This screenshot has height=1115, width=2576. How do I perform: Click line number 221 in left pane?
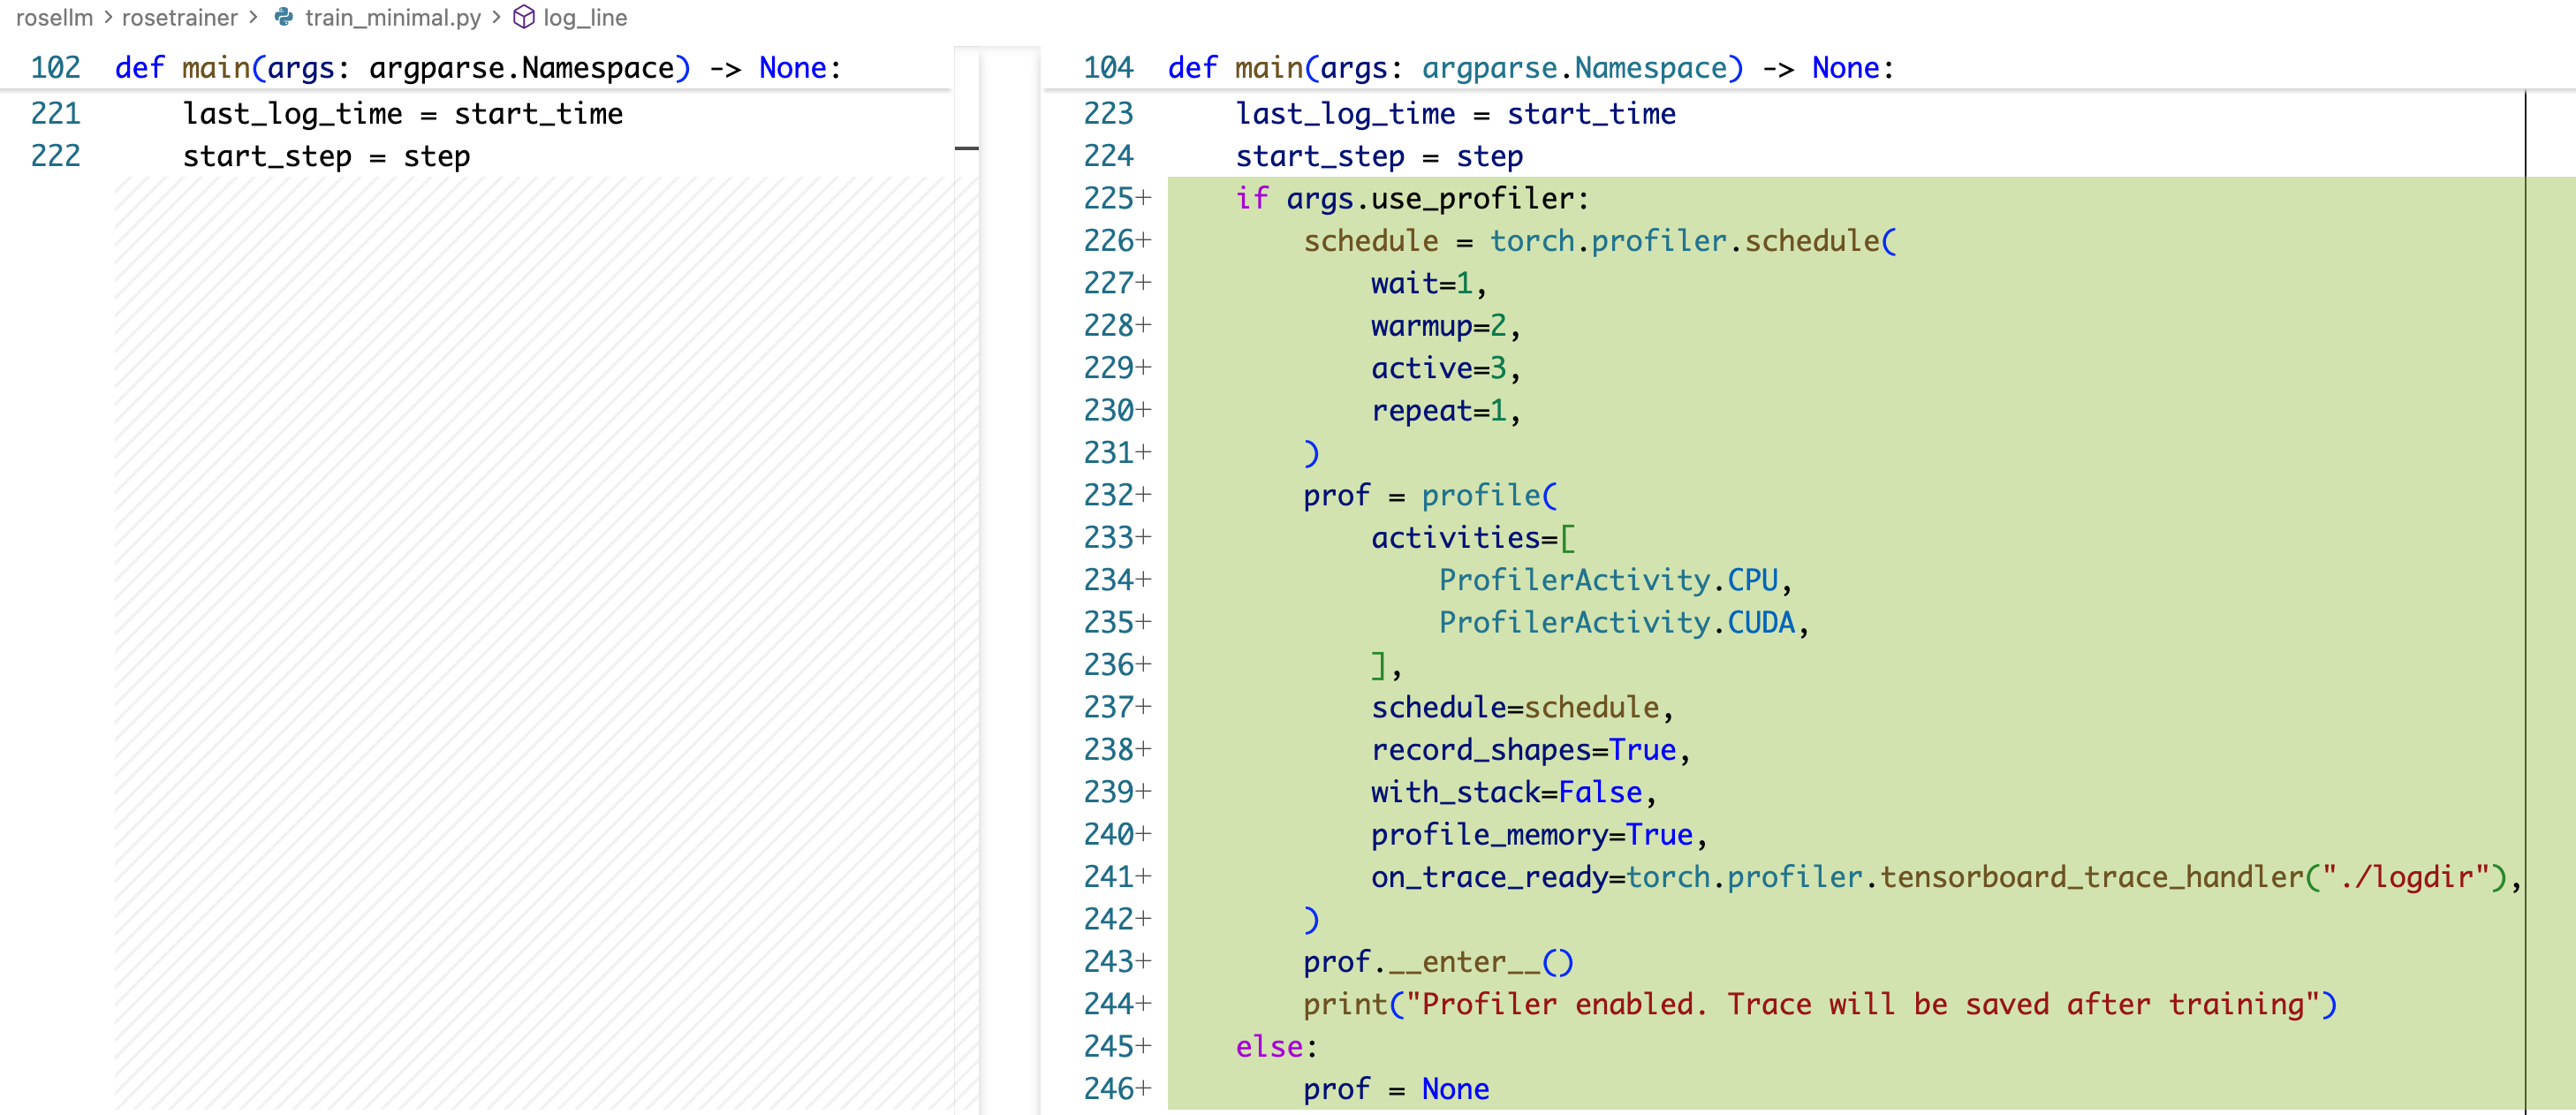(x=55, y=113)
